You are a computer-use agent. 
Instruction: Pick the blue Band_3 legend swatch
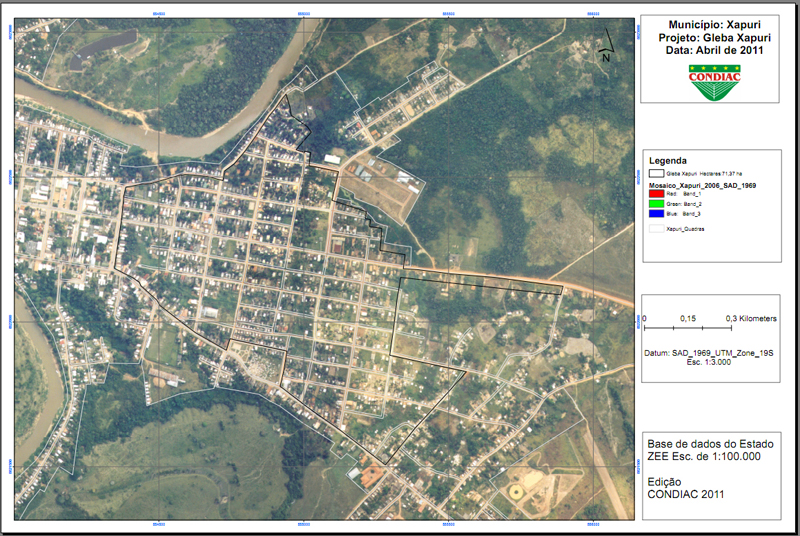click(x=656, y=214)
